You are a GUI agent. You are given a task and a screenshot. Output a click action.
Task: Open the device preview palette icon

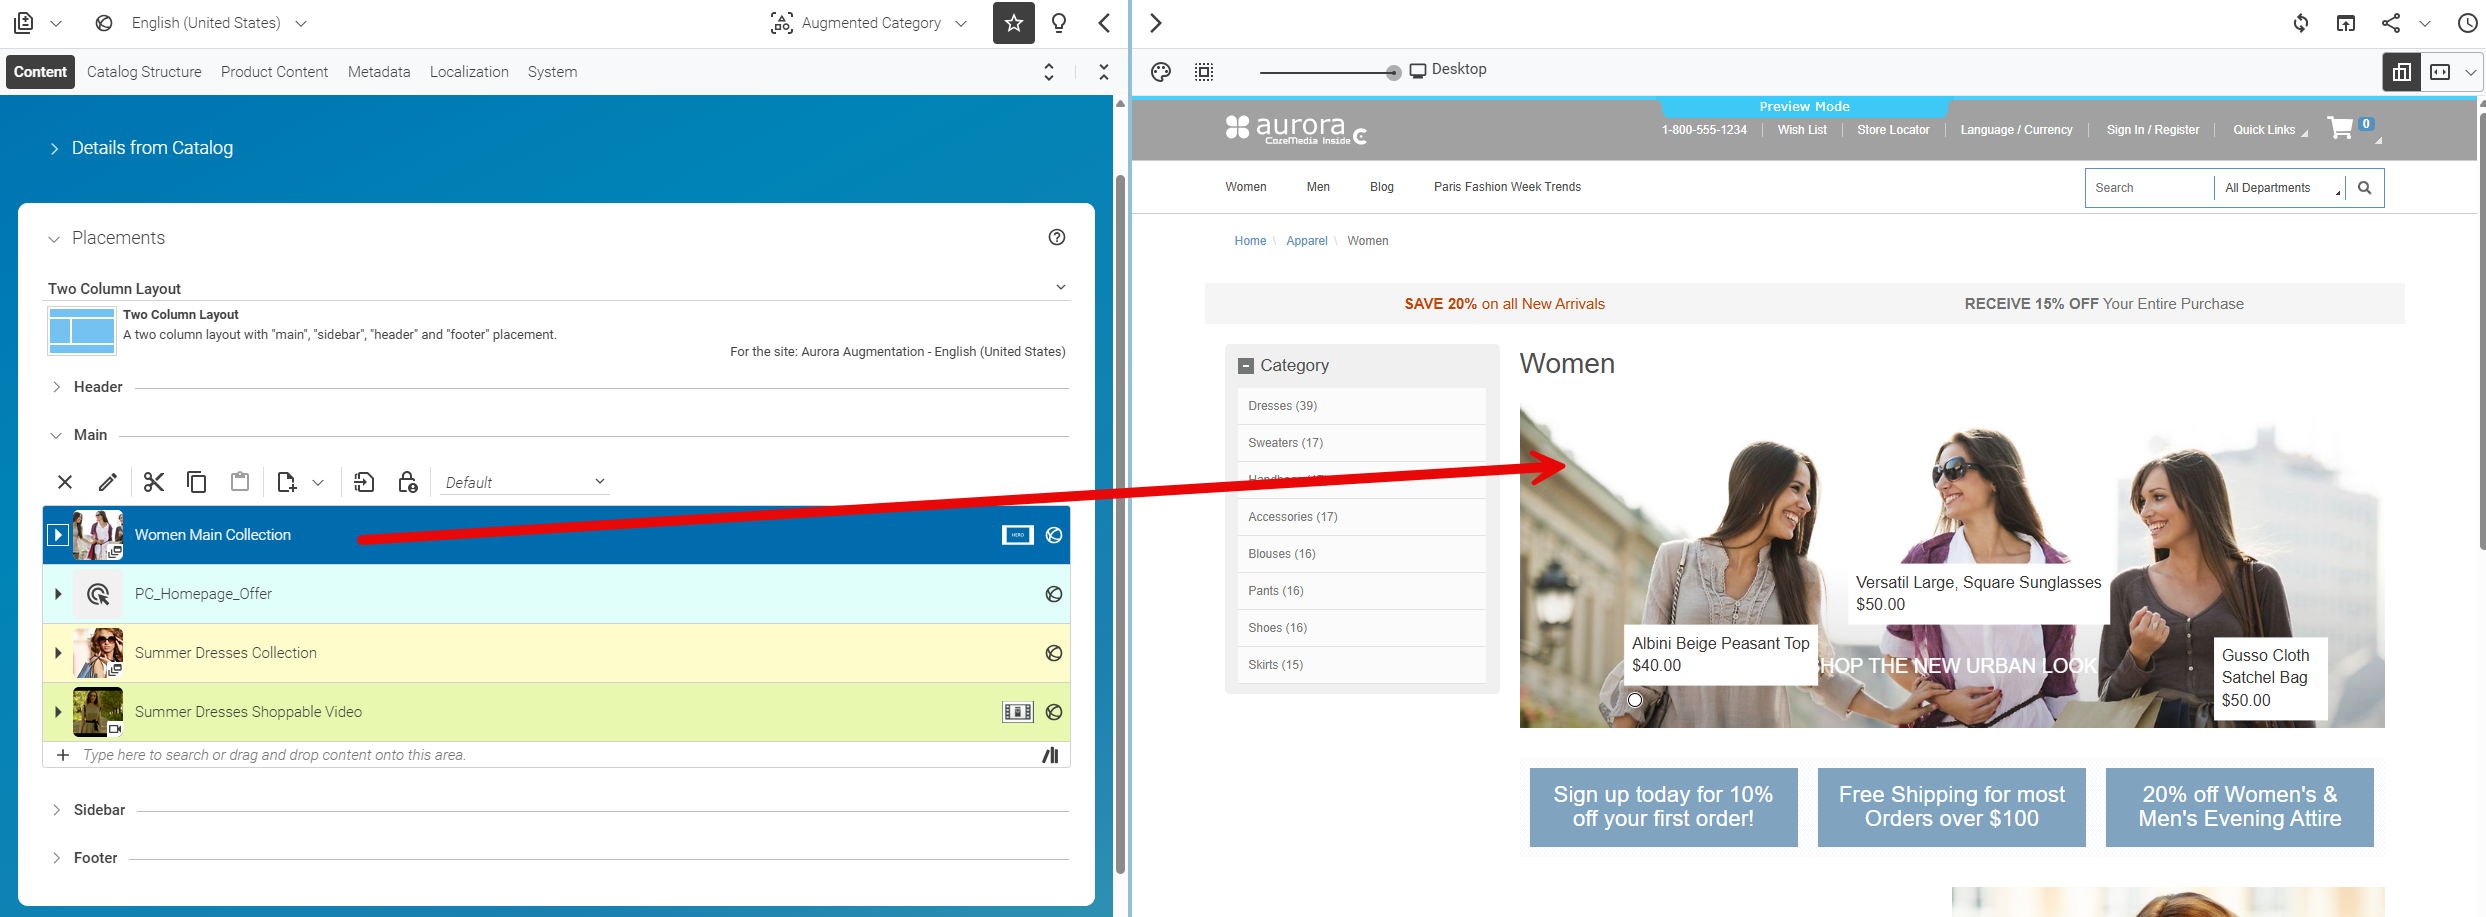(x=1160, y=71)
